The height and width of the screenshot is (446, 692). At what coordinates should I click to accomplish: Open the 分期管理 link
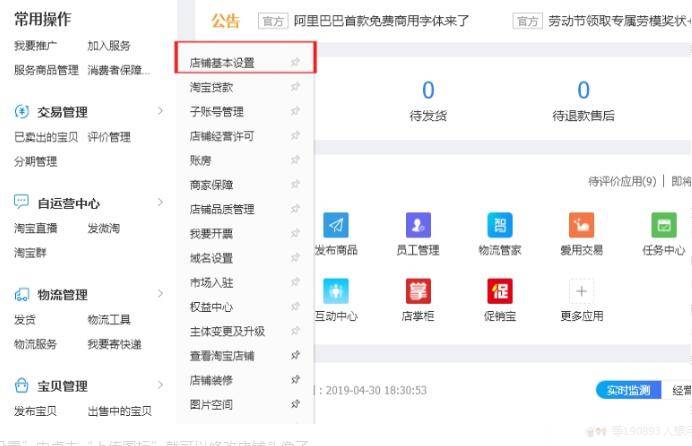pyautogui.click(x=35, y=161)
